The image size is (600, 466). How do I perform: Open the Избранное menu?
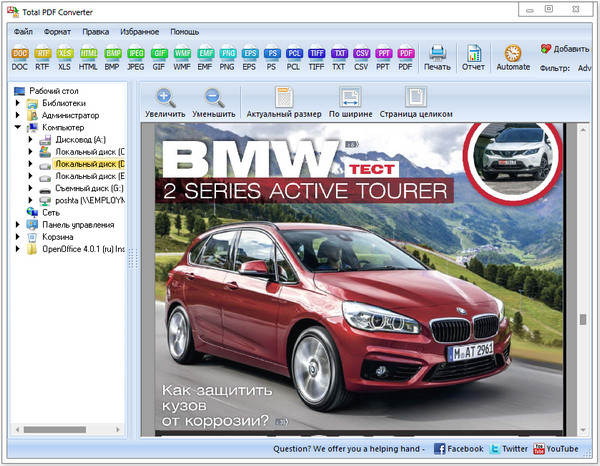coord(140,32)
